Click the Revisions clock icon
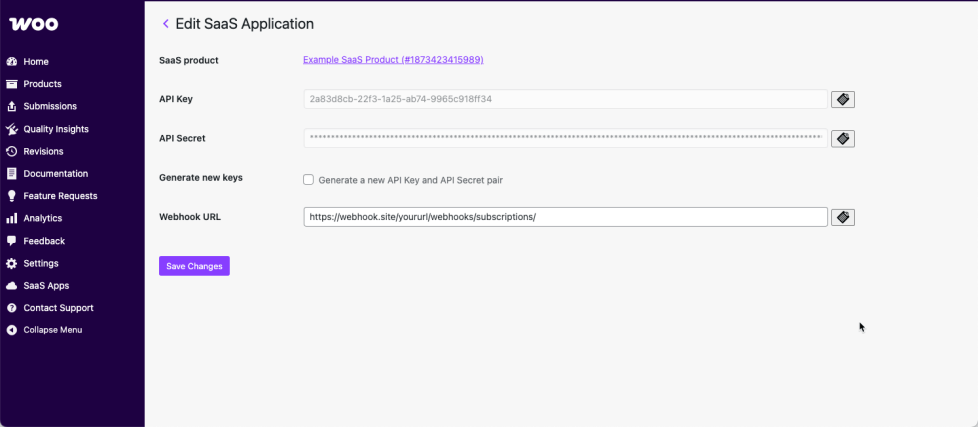This screenshot has height=427, width=978. tap(12, 151)
